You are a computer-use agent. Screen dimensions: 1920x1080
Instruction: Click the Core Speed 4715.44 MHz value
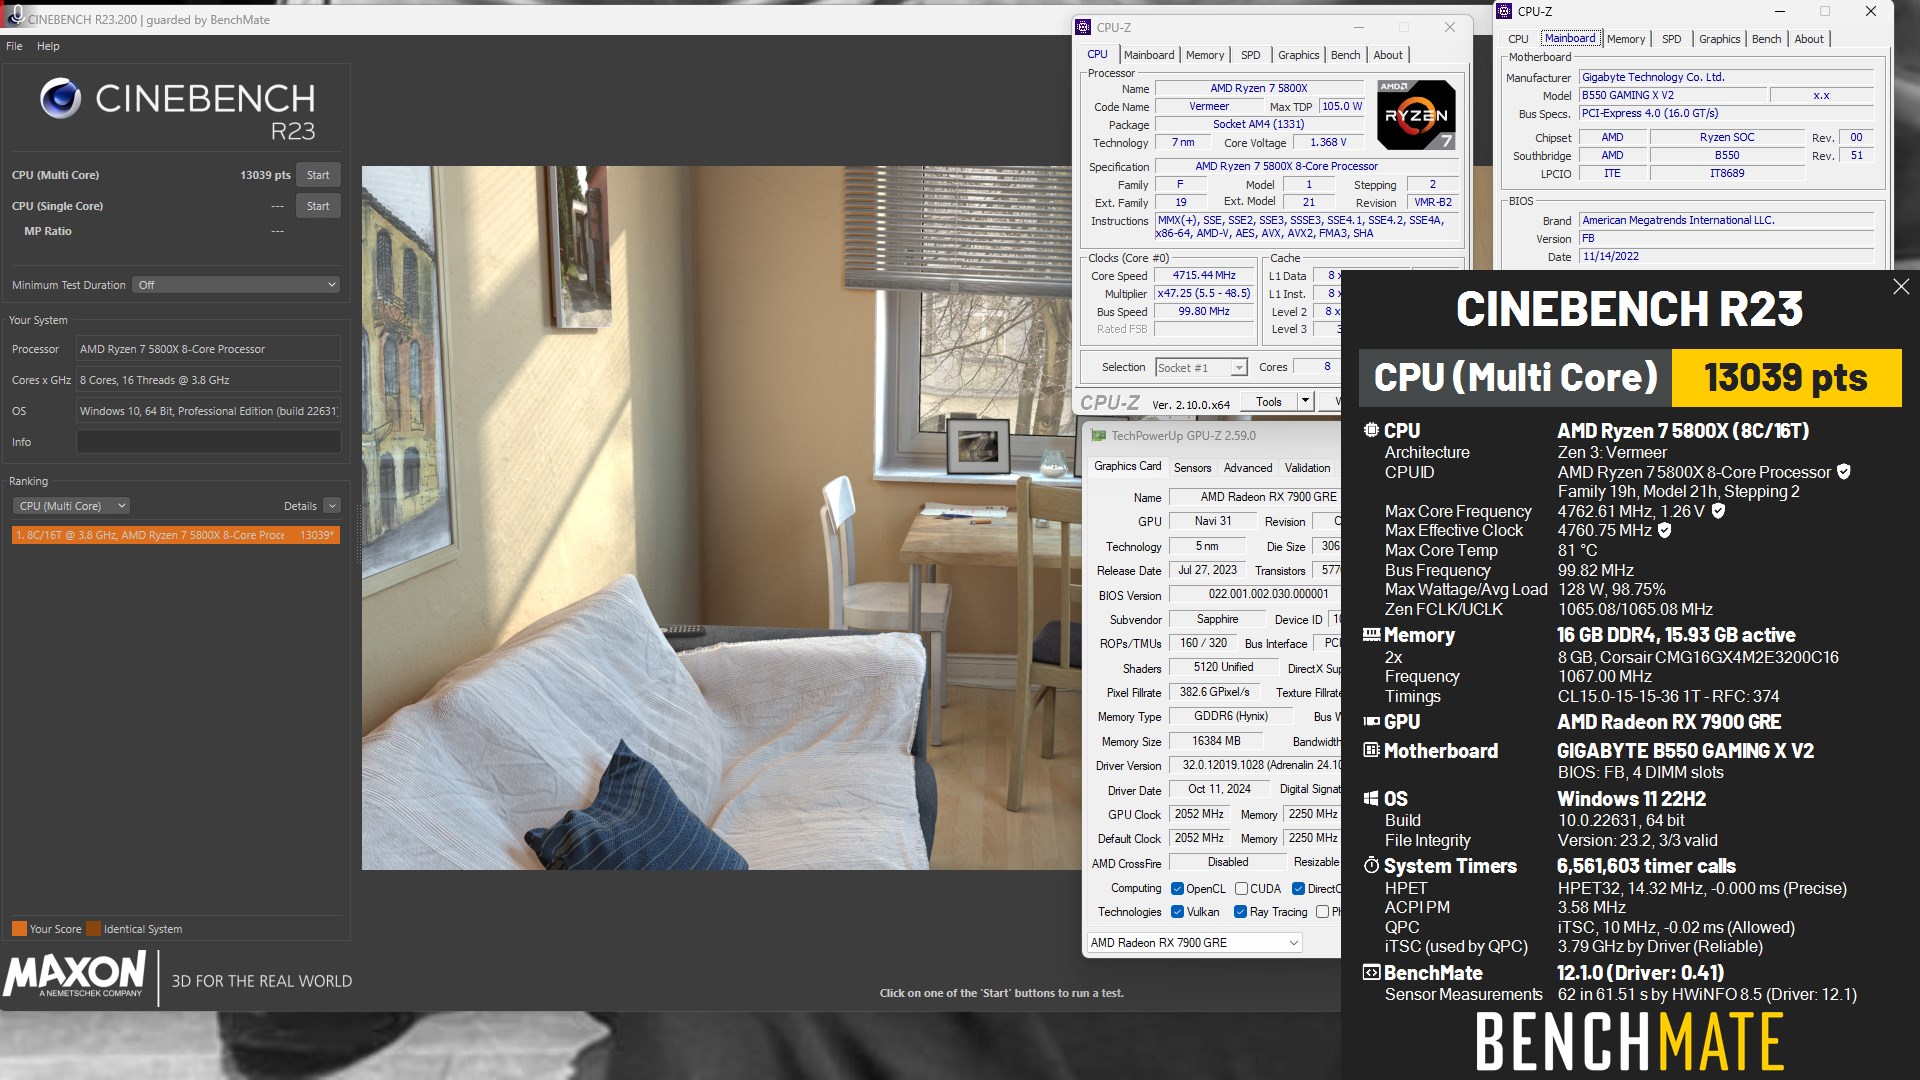[1204, 275]
